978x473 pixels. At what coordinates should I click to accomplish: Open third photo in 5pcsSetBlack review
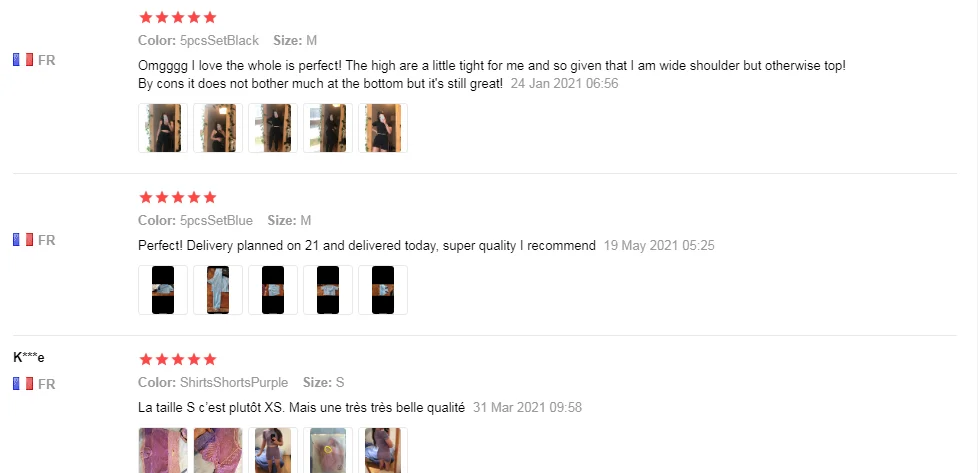273,128
